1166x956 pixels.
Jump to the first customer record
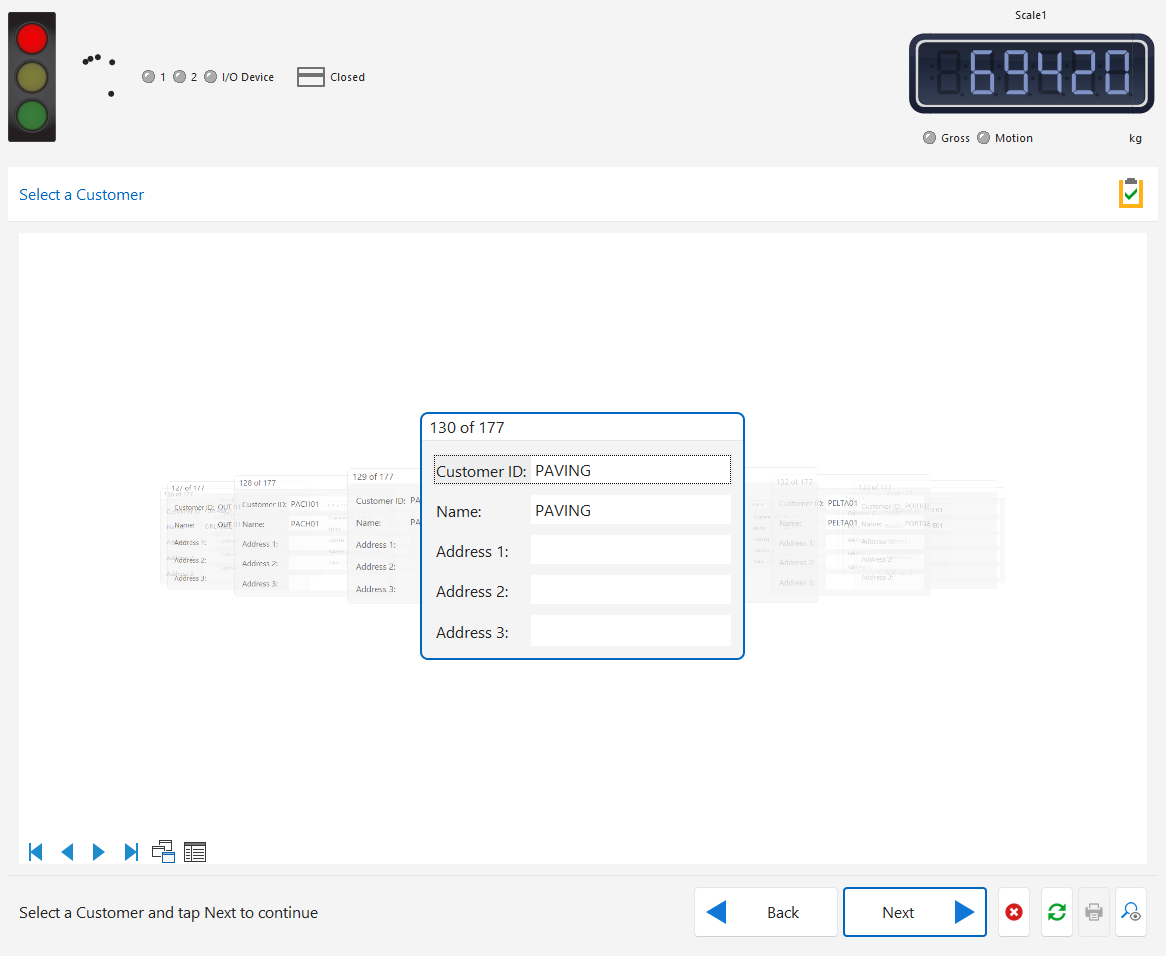coord(36,852)
